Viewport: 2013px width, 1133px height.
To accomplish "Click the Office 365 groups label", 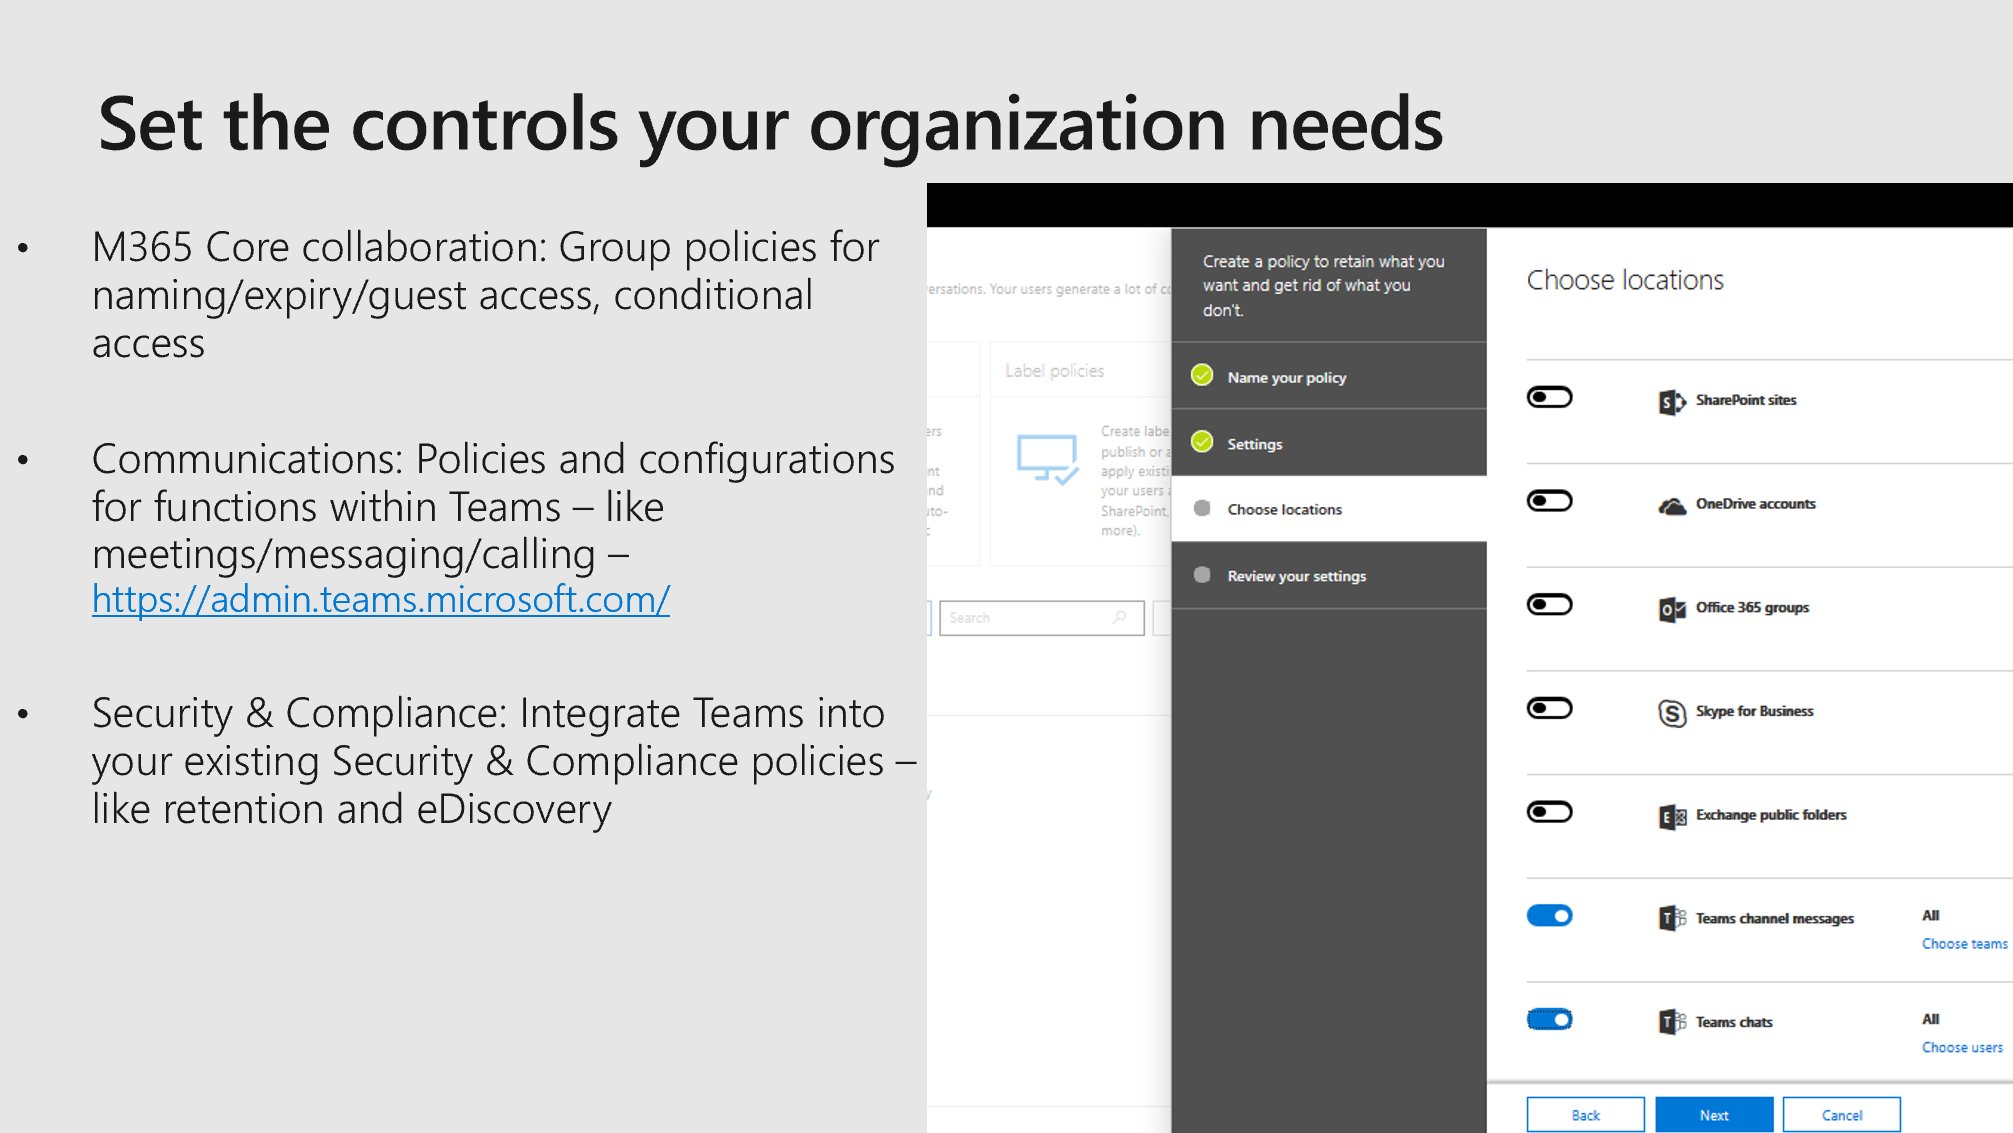I will pos(1752,607).
